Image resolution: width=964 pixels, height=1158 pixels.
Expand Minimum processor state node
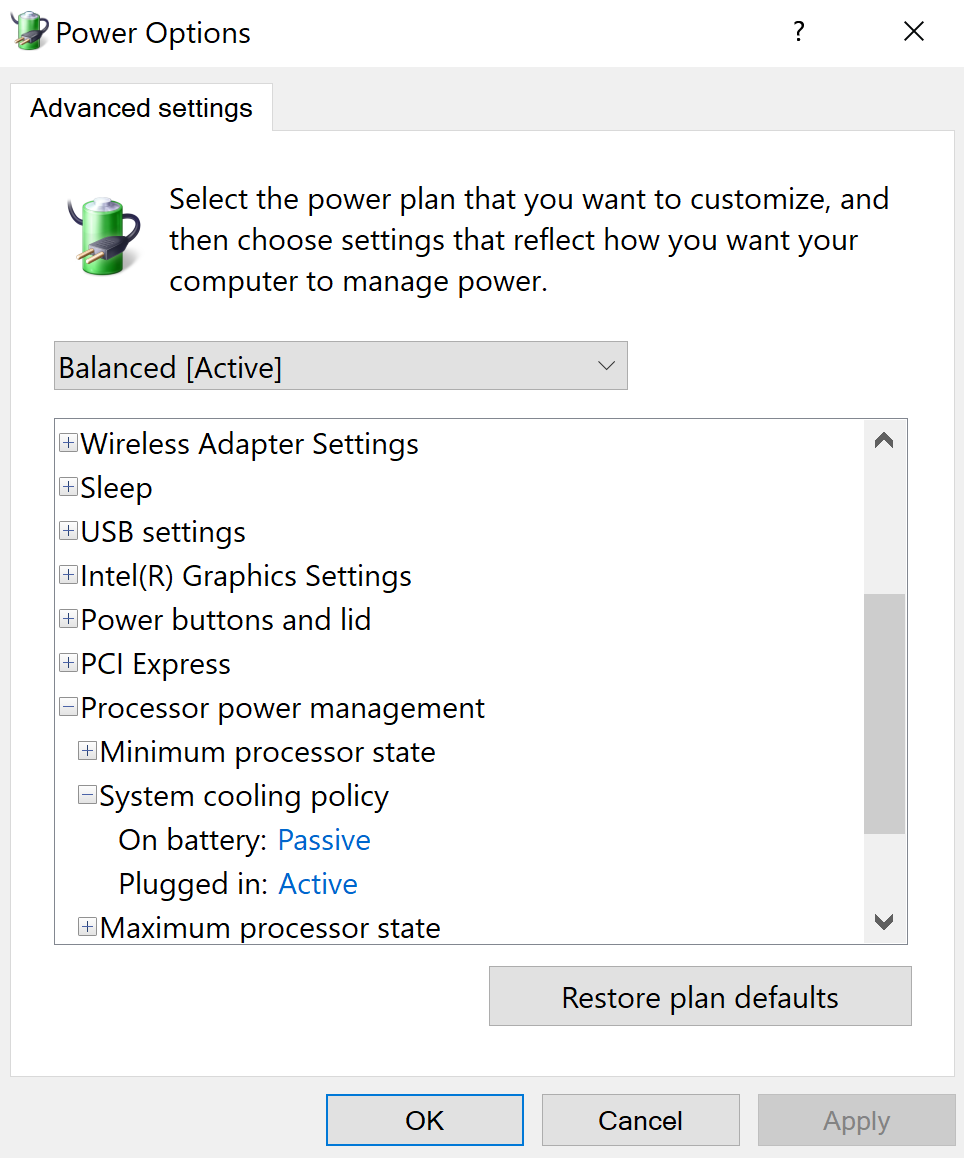(x=88, y=751)
